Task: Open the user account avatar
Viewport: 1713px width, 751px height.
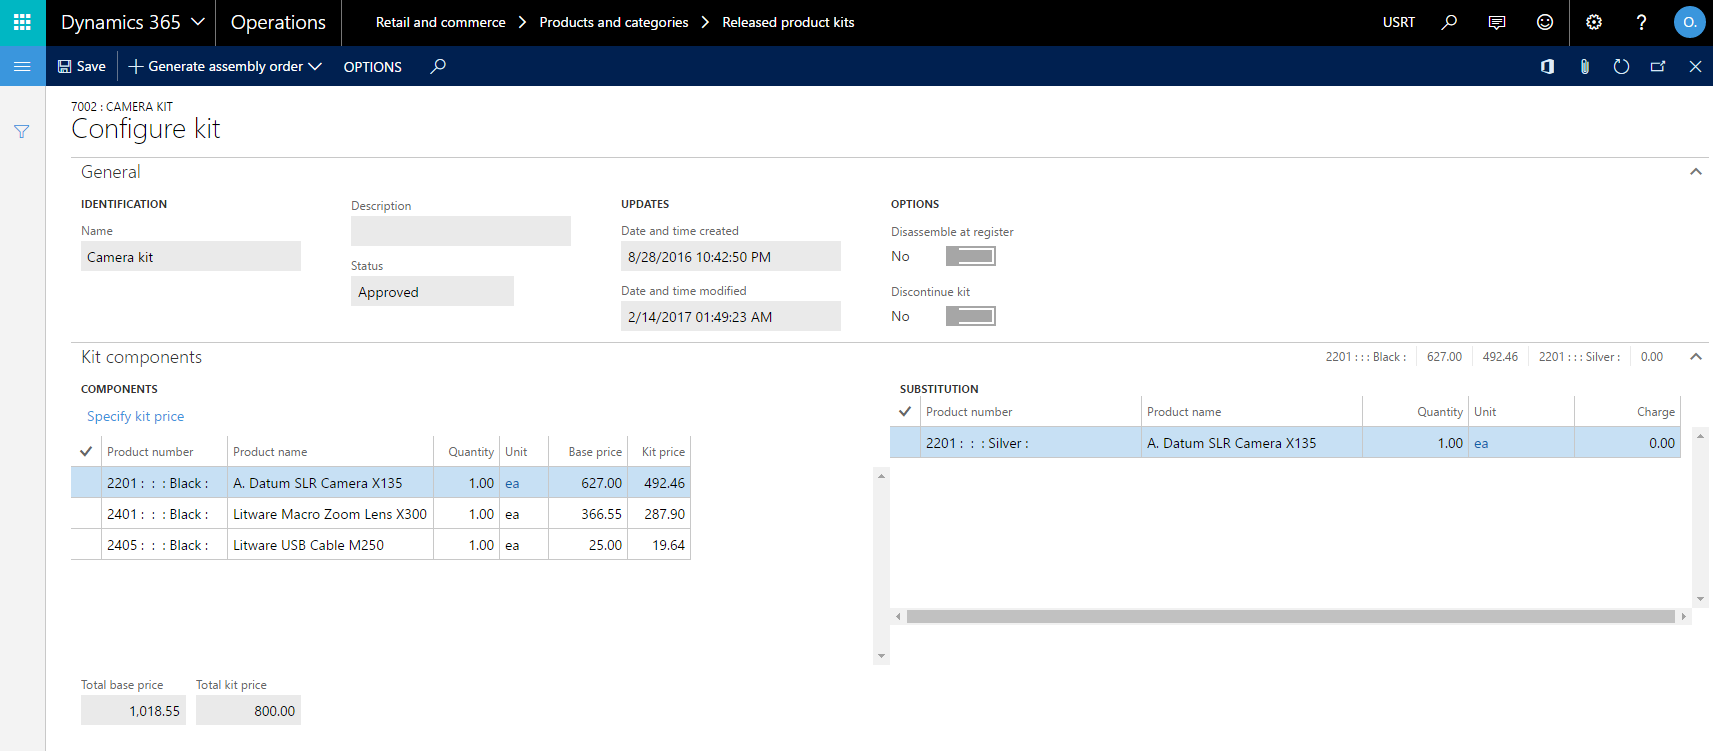Action: pos(1689,22)
